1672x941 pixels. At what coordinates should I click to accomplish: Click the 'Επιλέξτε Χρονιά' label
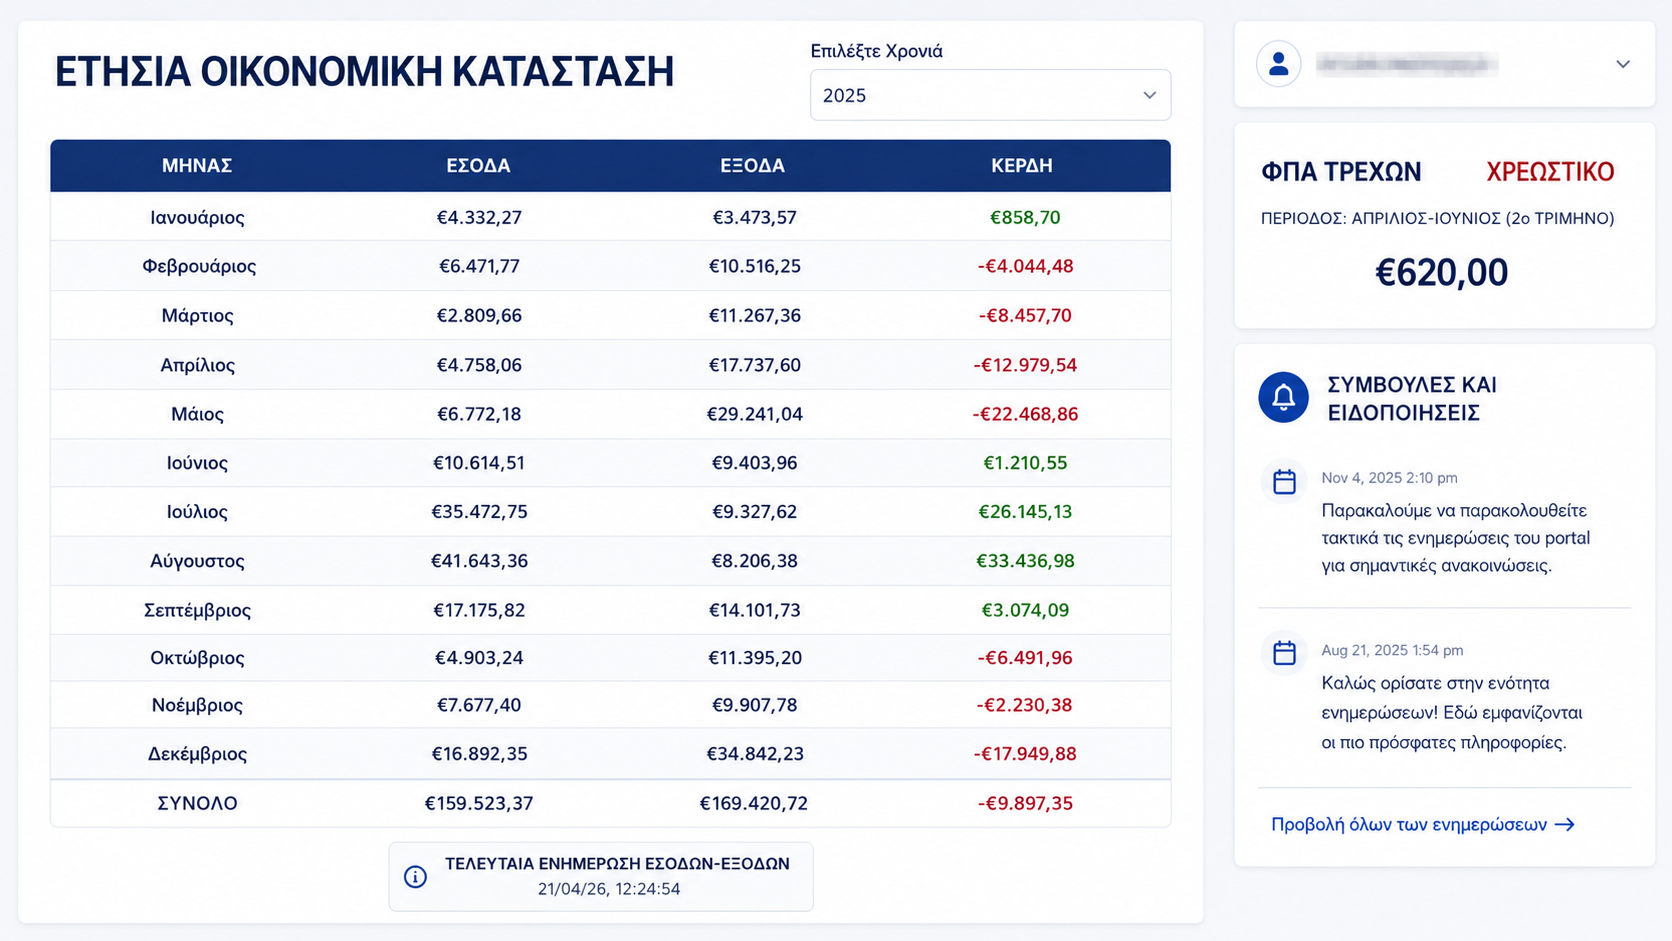pos(876,51)
